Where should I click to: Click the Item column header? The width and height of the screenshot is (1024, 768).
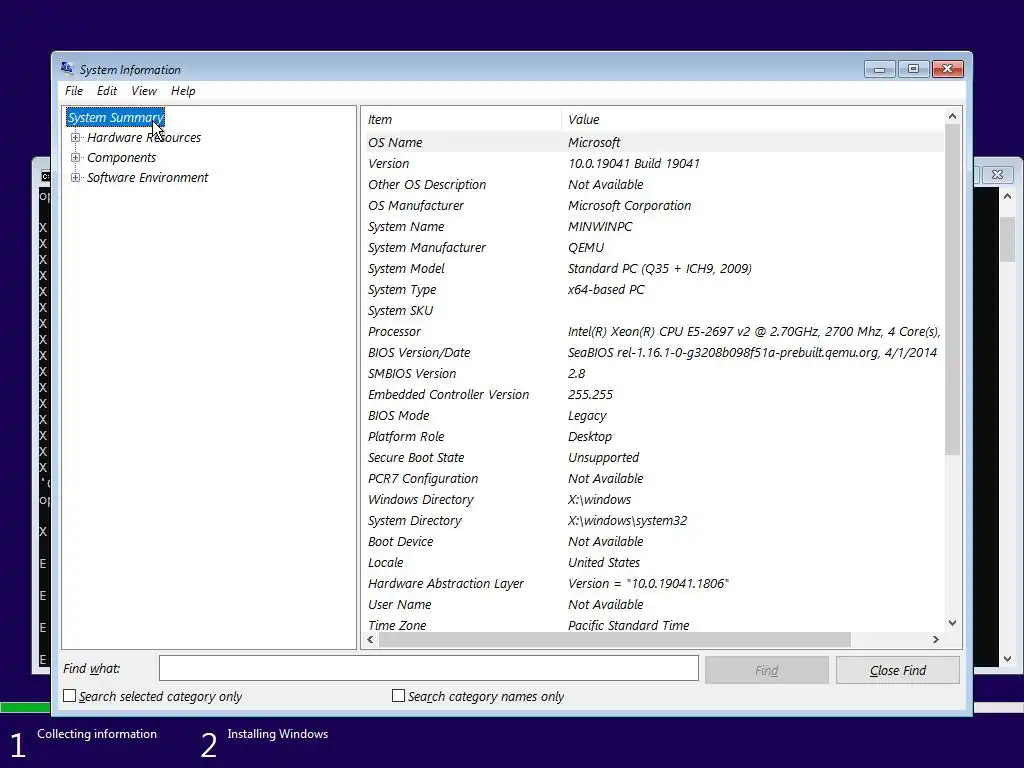pos(461,120)
